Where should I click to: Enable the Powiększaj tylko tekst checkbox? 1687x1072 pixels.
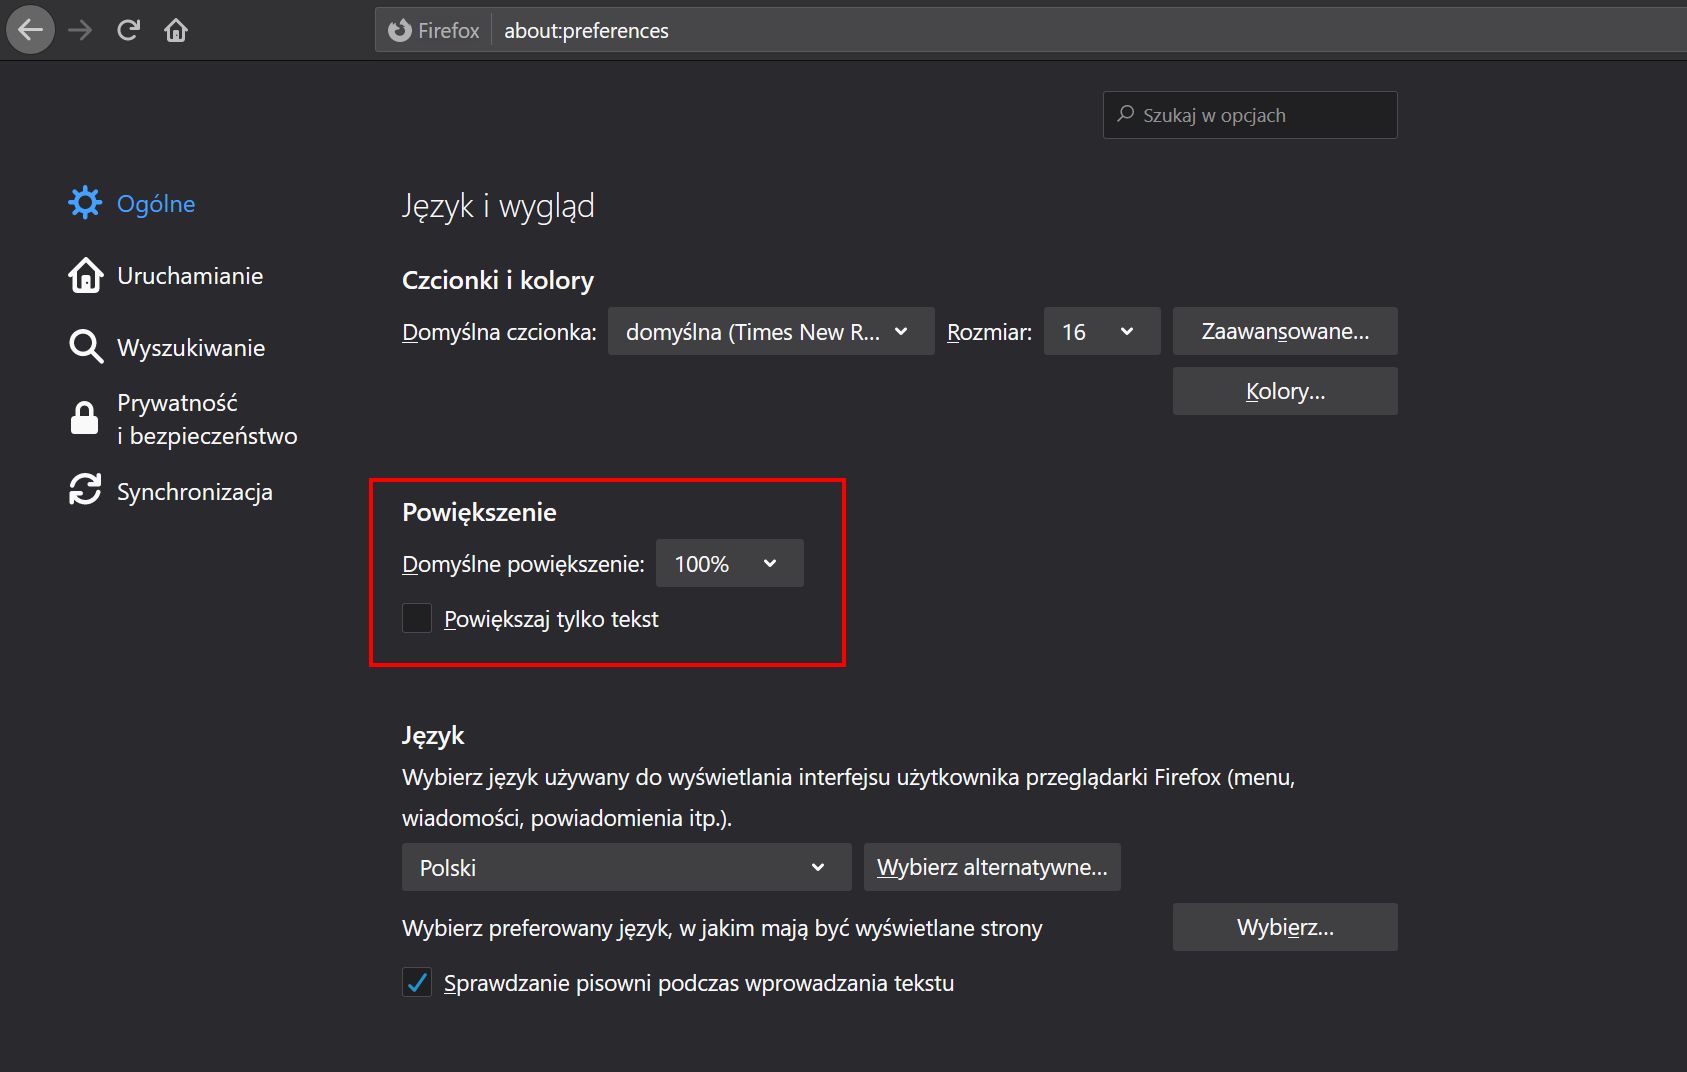(417, 618)
